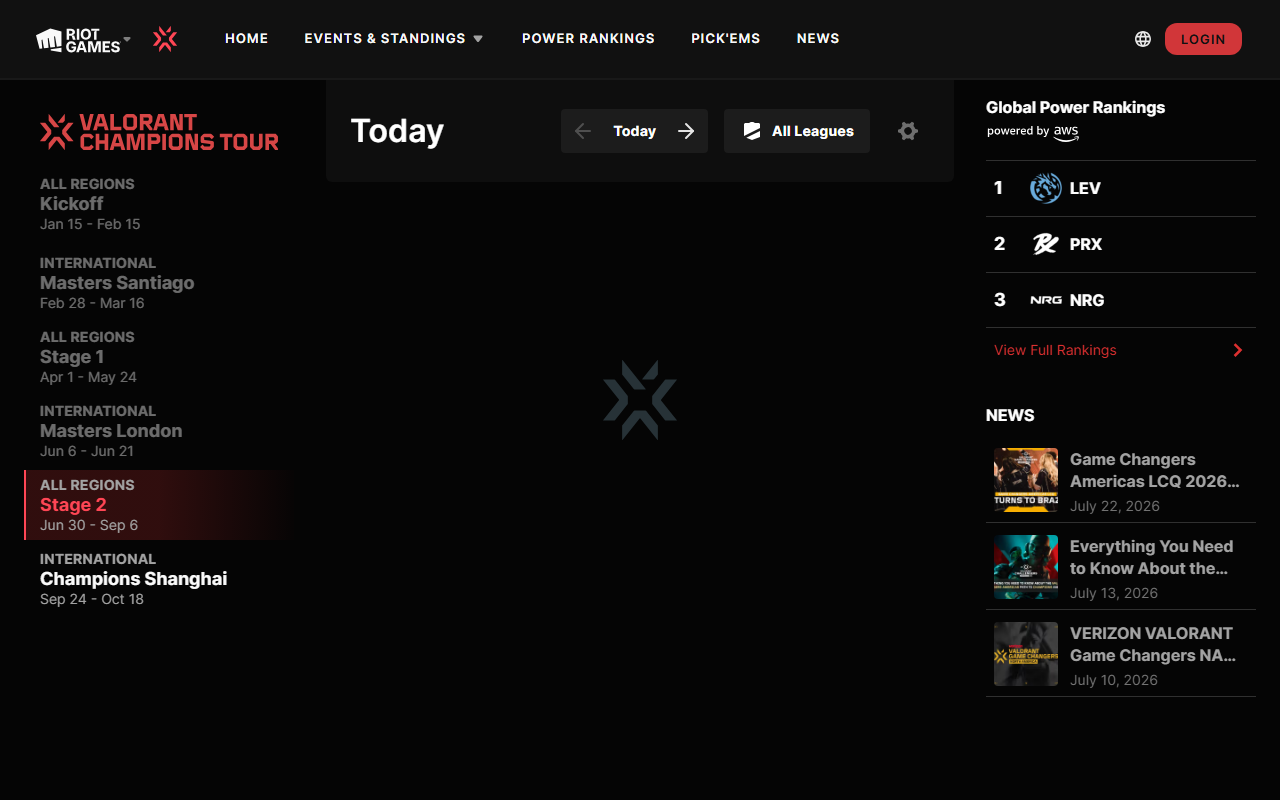Select the highlighted Stage 2 event

tap(160, 505)
